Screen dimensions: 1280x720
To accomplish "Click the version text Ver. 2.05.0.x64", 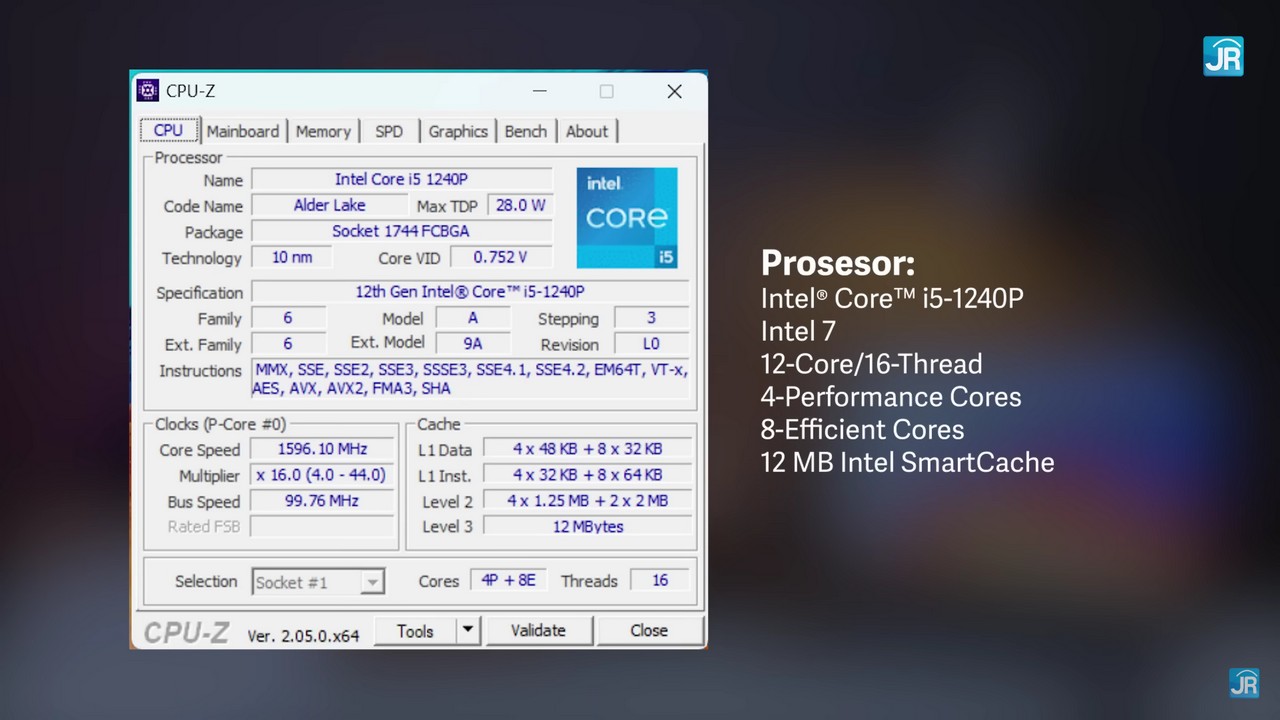I will pyautogui.click(x=303, y=635).
